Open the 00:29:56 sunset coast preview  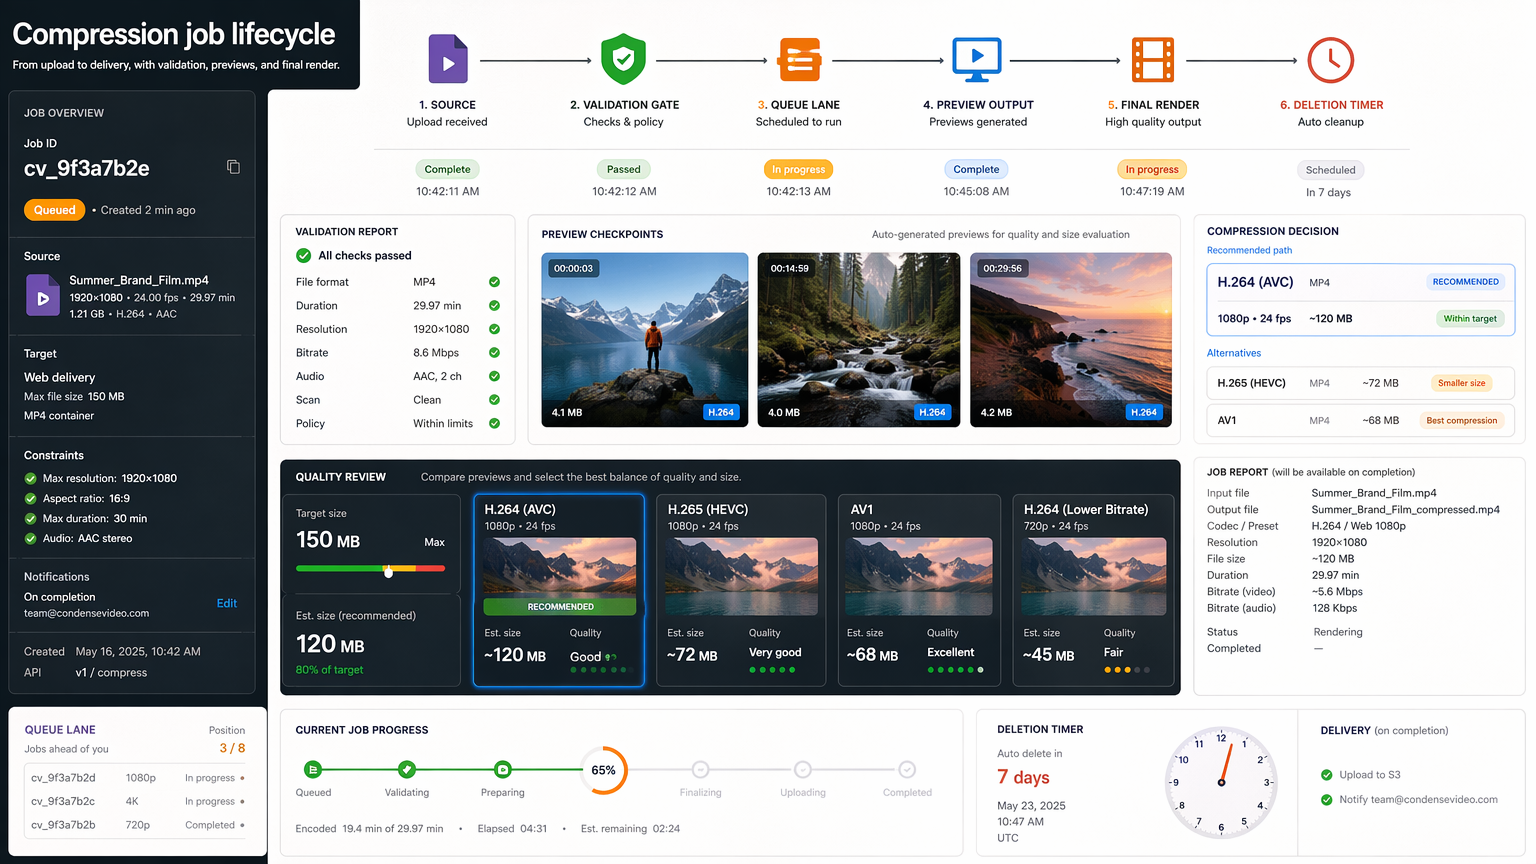pyautogui.click(x=1071, y=340)
